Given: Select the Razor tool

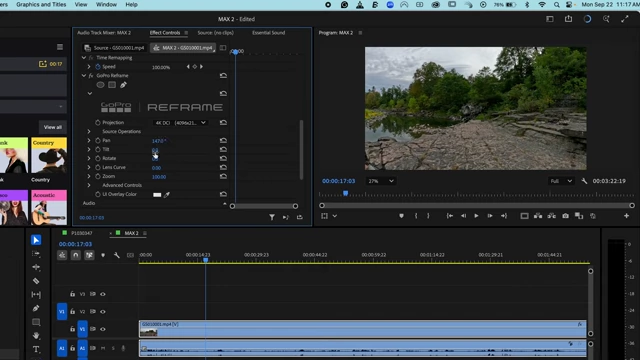Looking at the screenshot, I should (36, 281).
